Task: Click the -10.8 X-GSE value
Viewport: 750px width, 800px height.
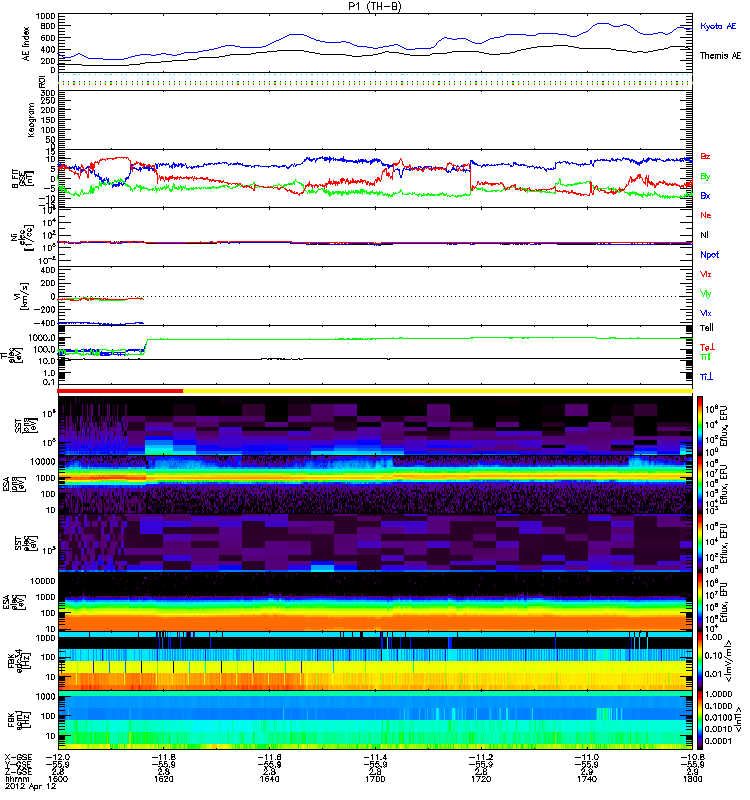Action: tap(692, 758)
